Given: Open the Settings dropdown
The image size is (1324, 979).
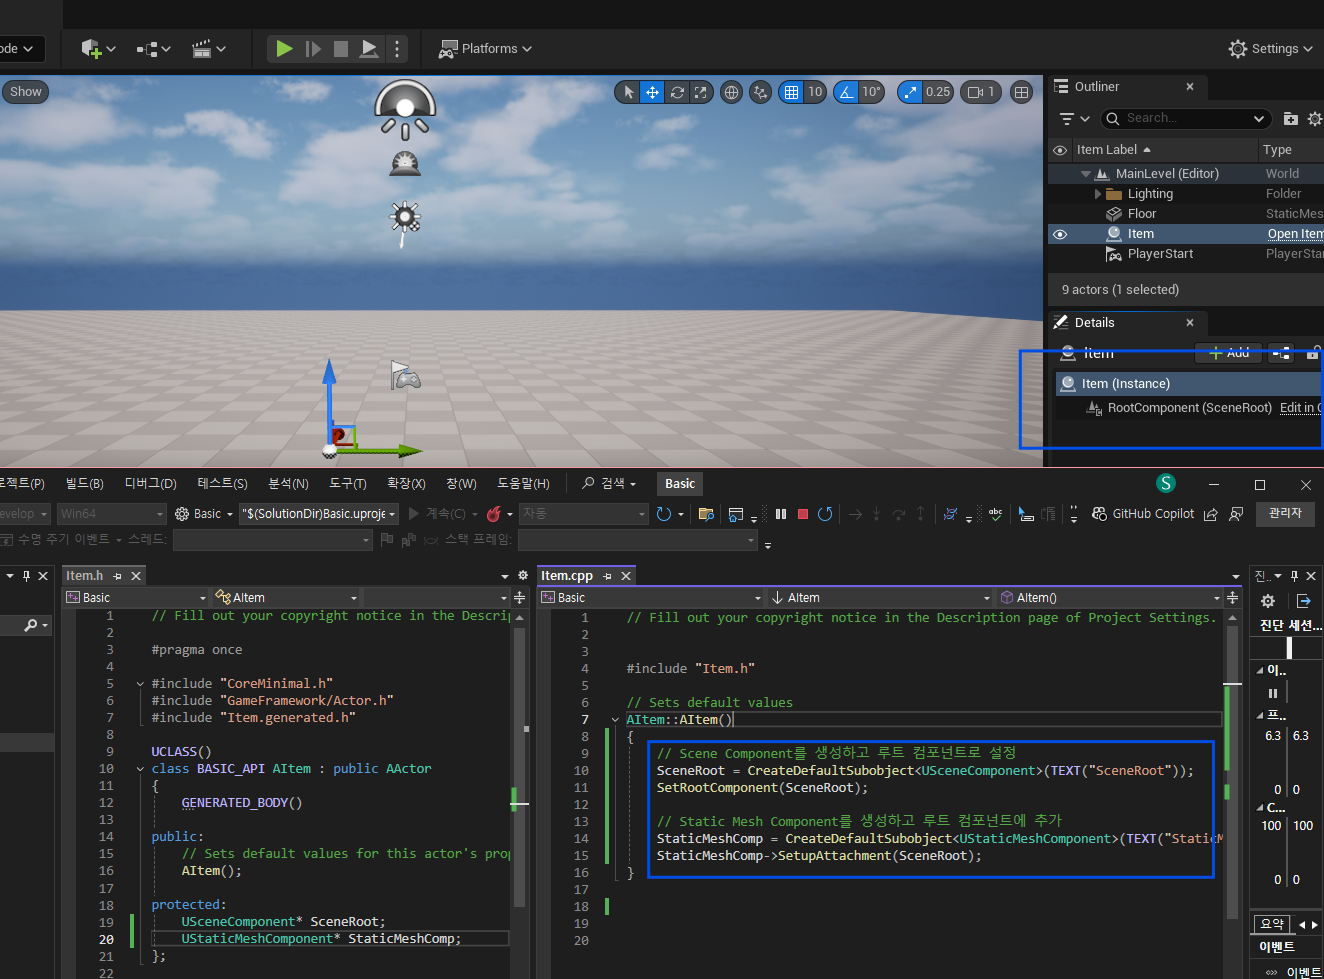Looking at the screenshot, I should [x=1271, y=48].
